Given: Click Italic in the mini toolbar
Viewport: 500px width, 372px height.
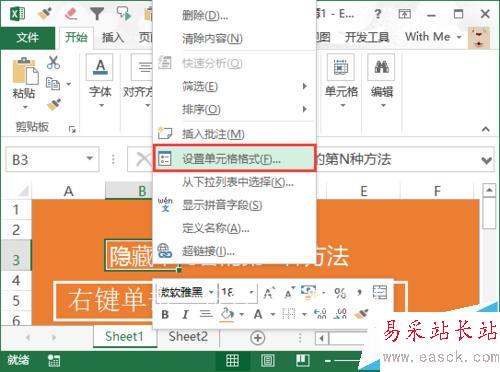Looking at the screenshot, I should (x=185, y=314).
